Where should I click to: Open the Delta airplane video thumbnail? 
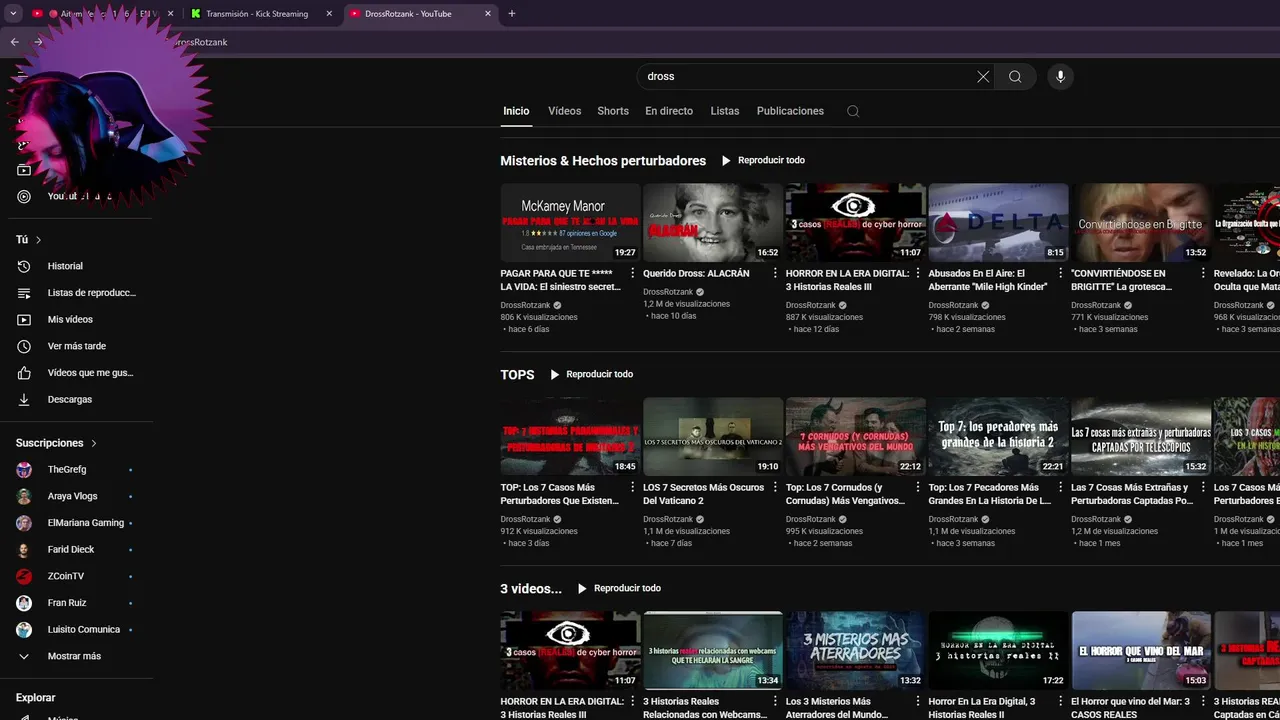tap(998, 222)
